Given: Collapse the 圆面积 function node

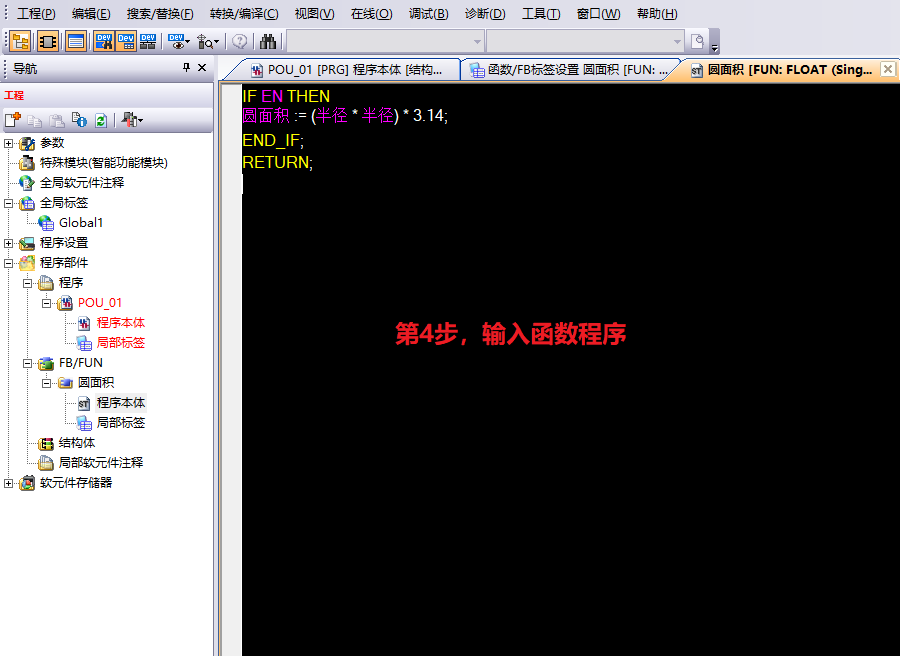Looking at the screenshot, I should pos(46,383).
